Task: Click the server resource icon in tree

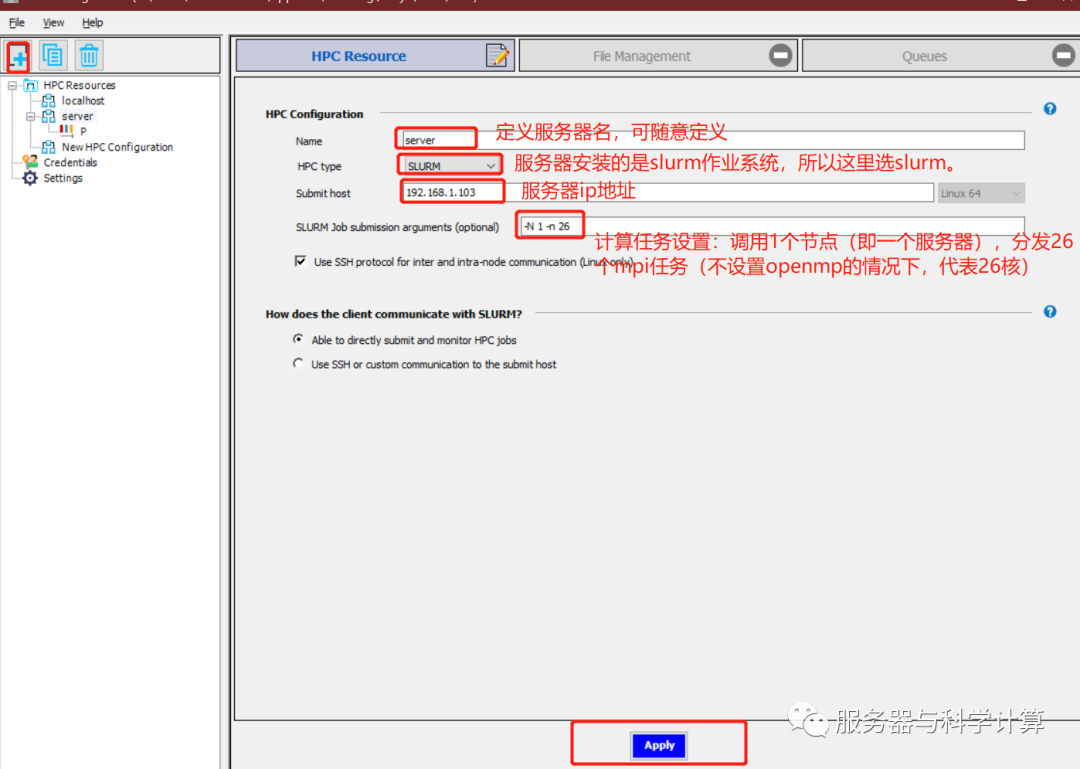Action: pos(48,116)
